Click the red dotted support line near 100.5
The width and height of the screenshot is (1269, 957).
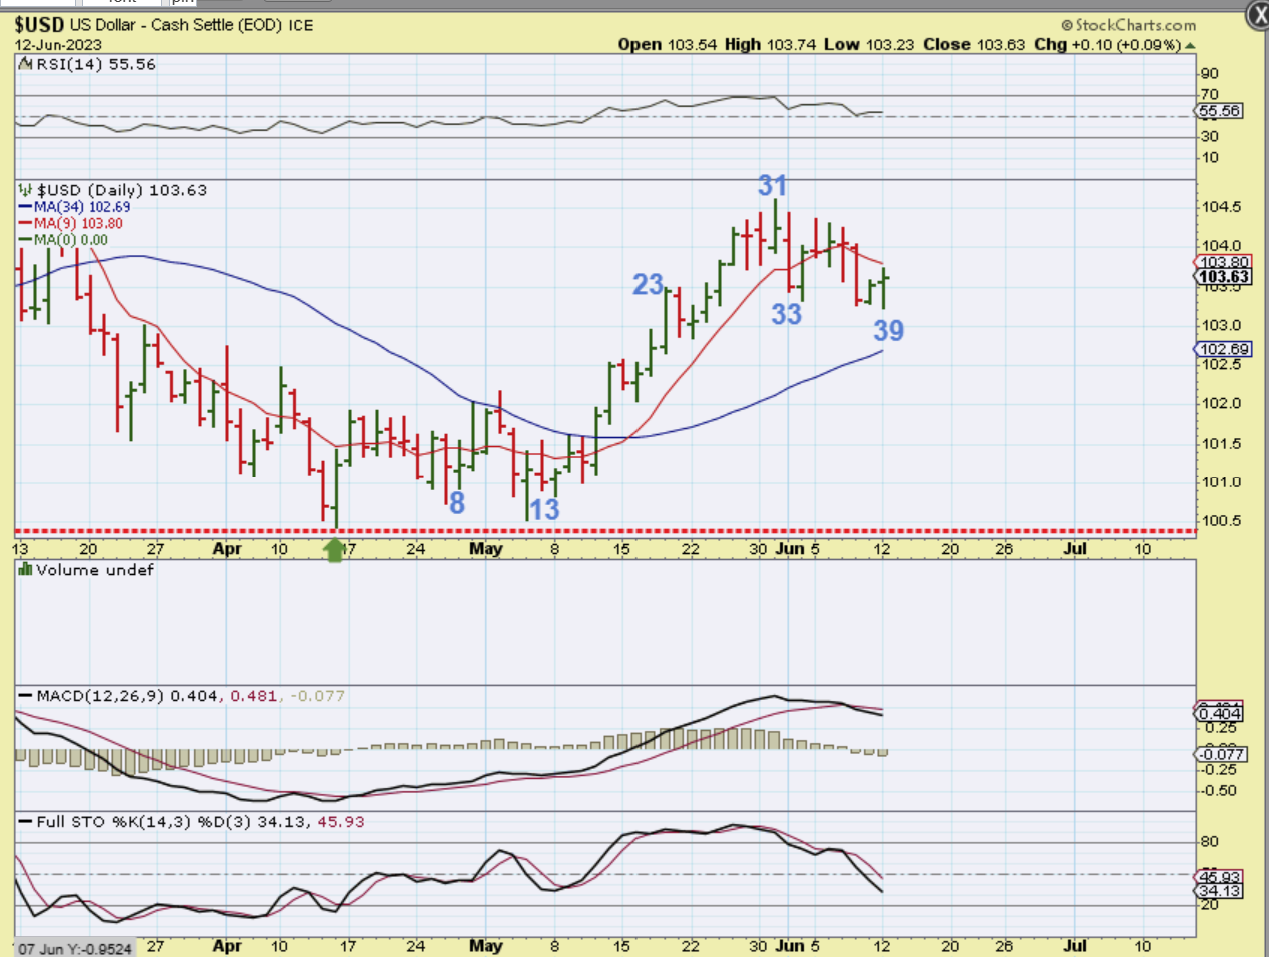click(x=605, y=531)
